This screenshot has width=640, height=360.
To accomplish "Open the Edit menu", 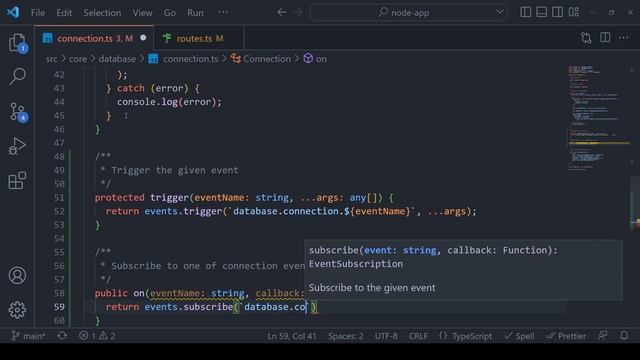I will [64, 13].
